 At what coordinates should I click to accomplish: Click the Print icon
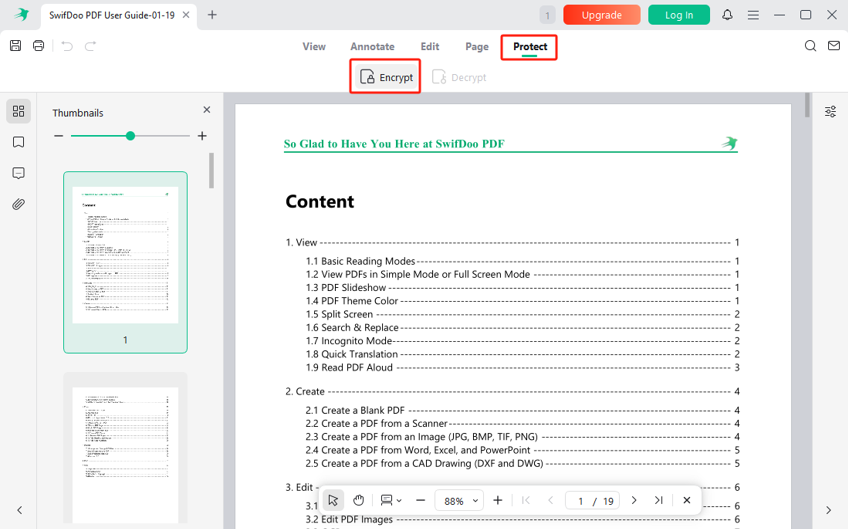coord(38,46)
